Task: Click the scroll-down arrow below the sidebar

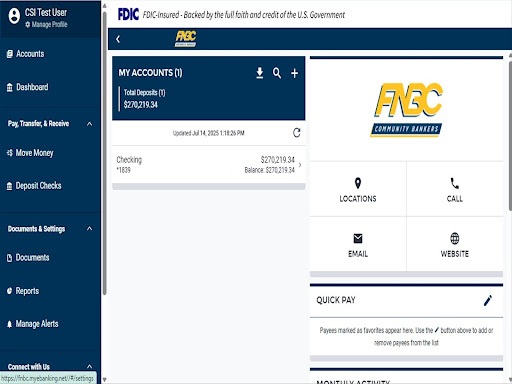Action: [x=104, y=379]
